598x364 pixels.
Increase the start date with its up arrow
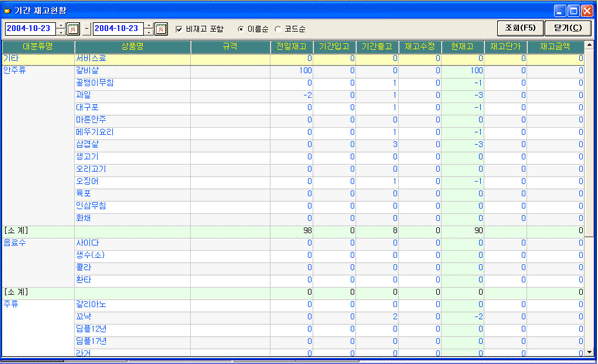point(61,25)
